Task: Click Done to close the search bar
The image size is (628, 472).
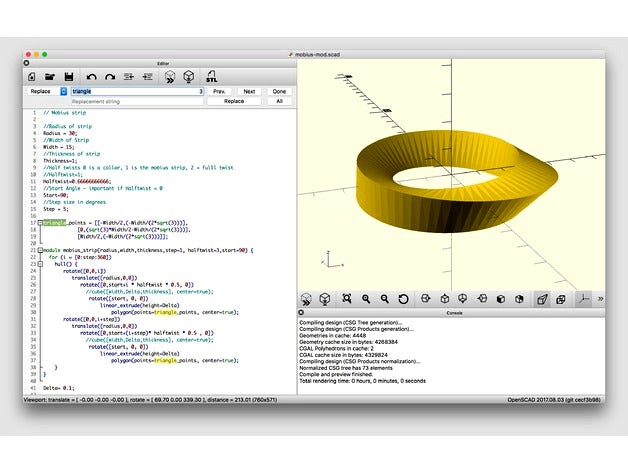Action: [279, 91]
